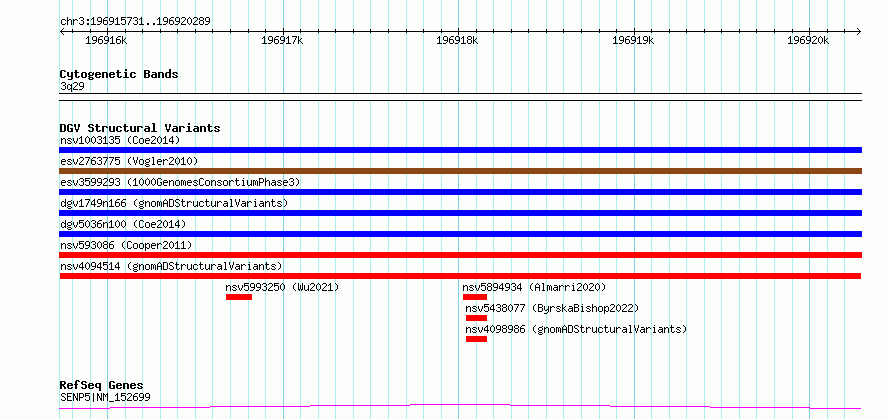Click the Cytogenetic Bands track title

pos(119,74)
